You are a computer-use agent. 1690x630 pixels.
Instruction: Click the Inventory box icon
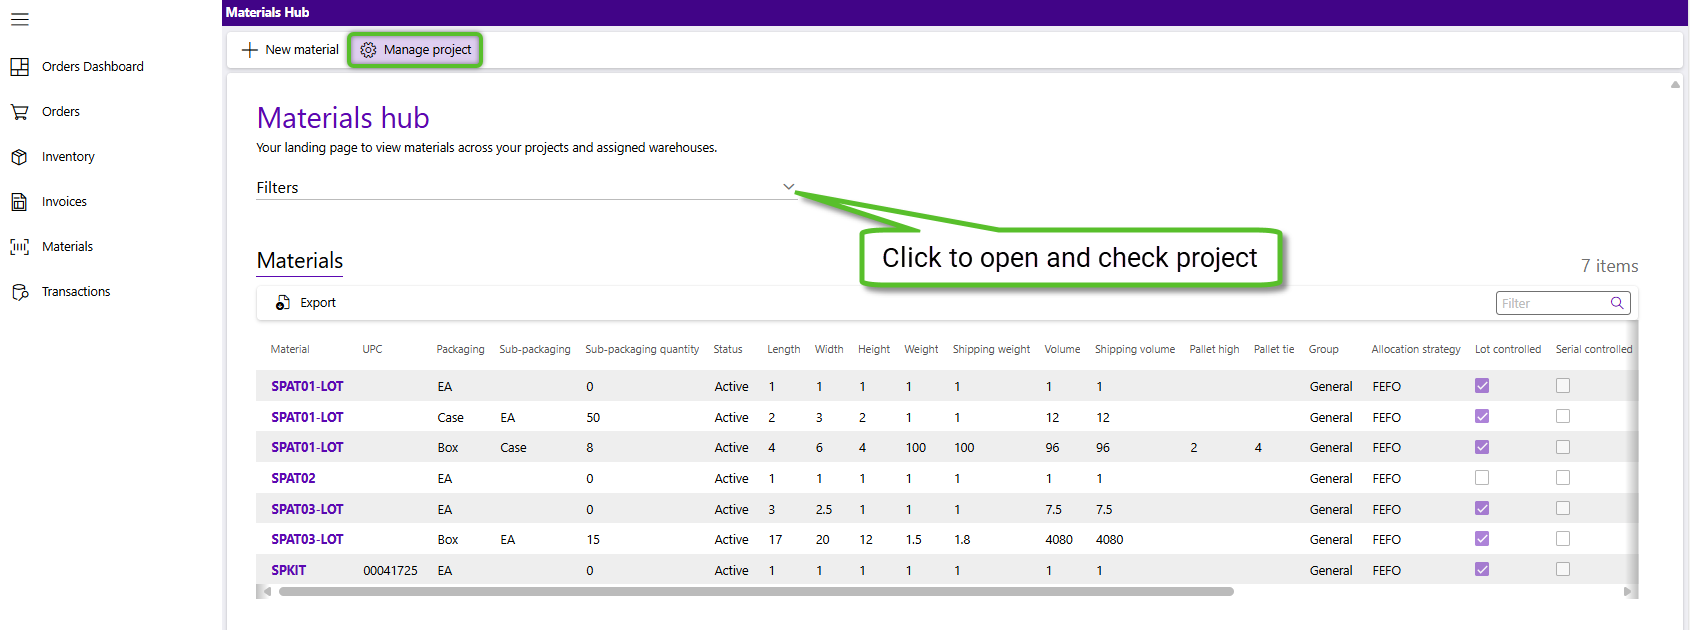[x=20, y=157]
